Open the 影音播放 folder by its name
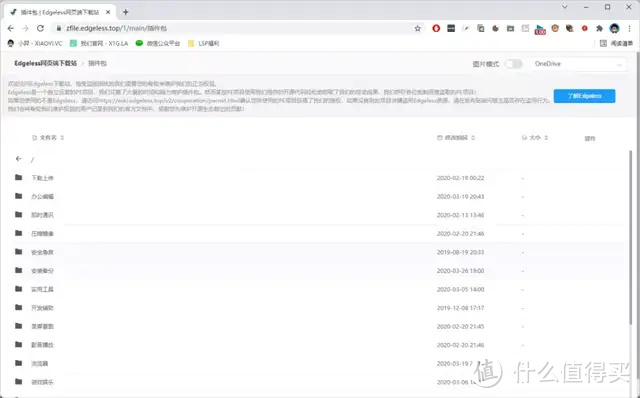The width and height of the screenshot is (640, 398). (x=42, y=345)
